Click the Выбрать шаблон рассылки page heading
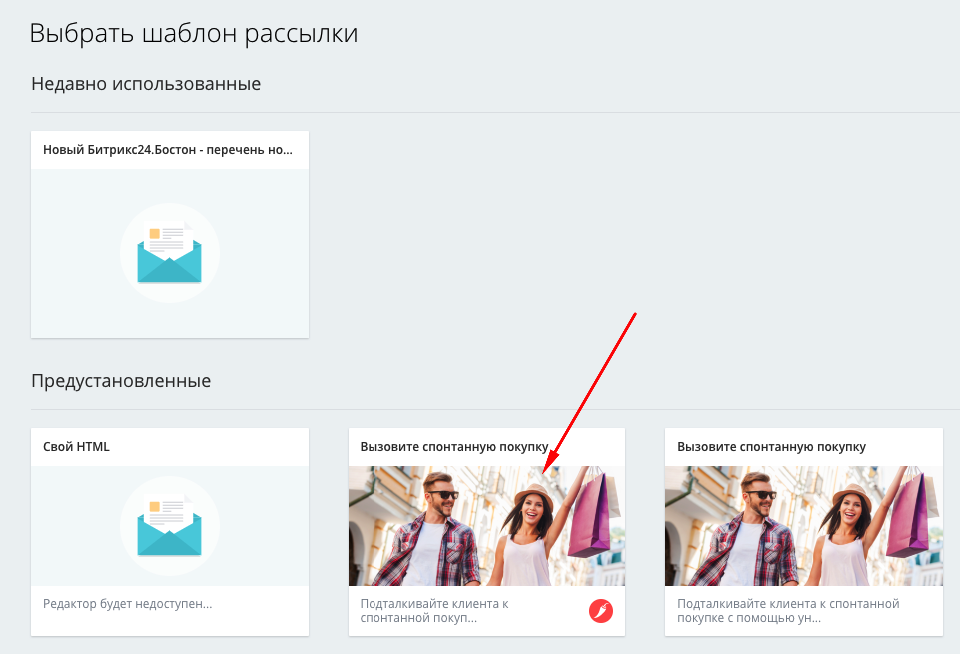 (195, 32)
